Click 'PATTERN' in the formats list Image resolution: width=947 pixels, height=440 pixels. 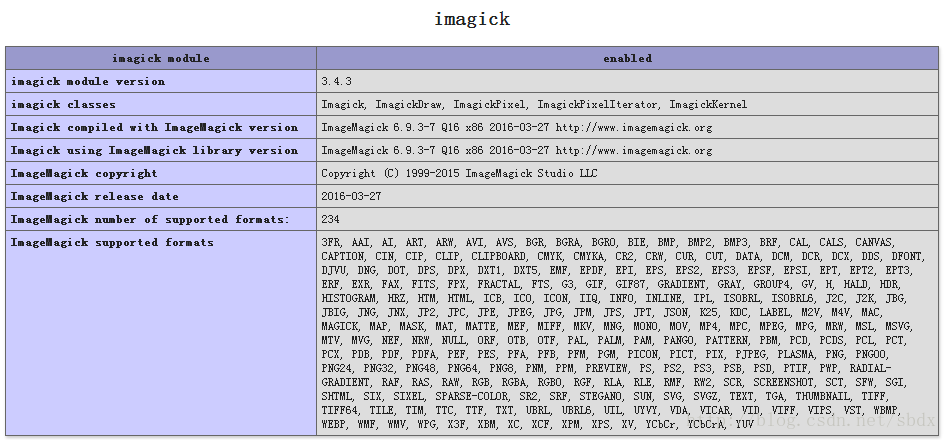tap(726, 340)
